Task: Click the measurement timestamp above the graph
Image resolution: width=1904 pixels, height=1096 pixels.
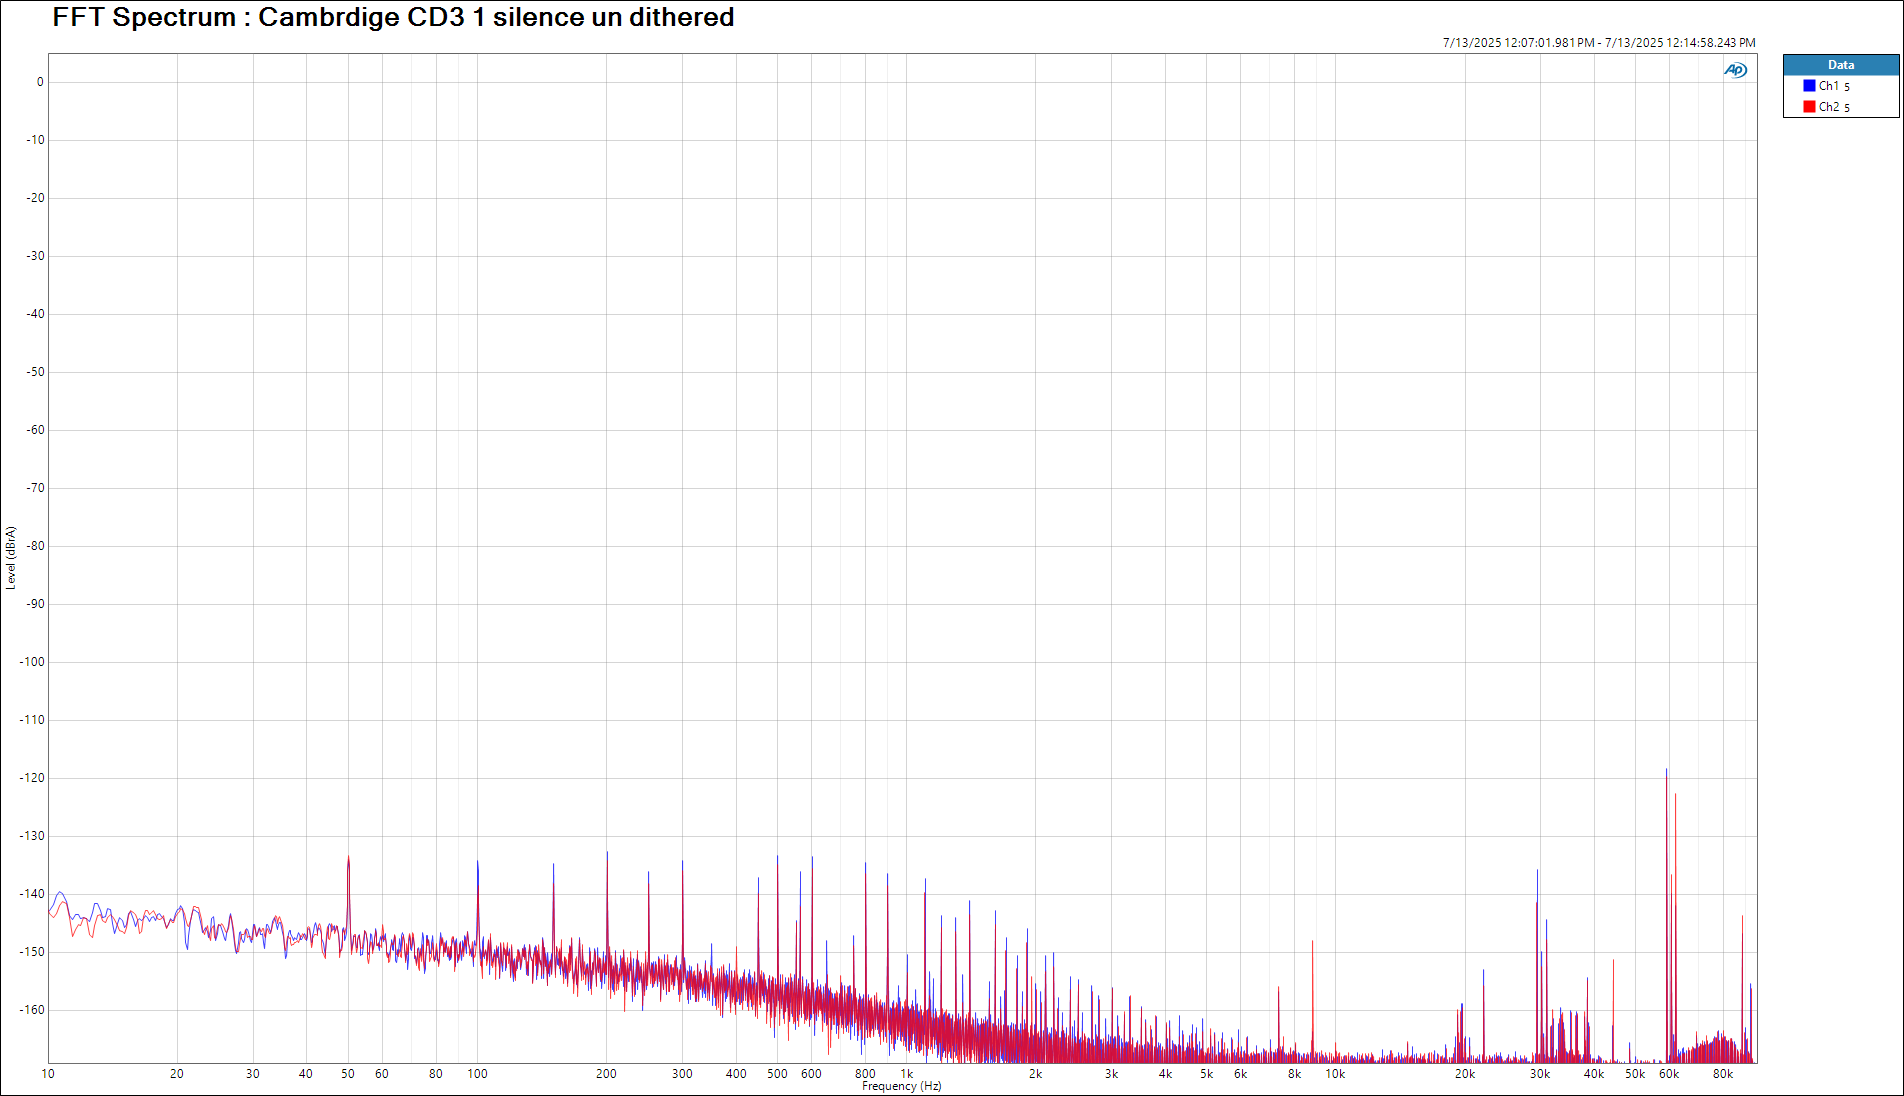Action: click(1598, 43)
